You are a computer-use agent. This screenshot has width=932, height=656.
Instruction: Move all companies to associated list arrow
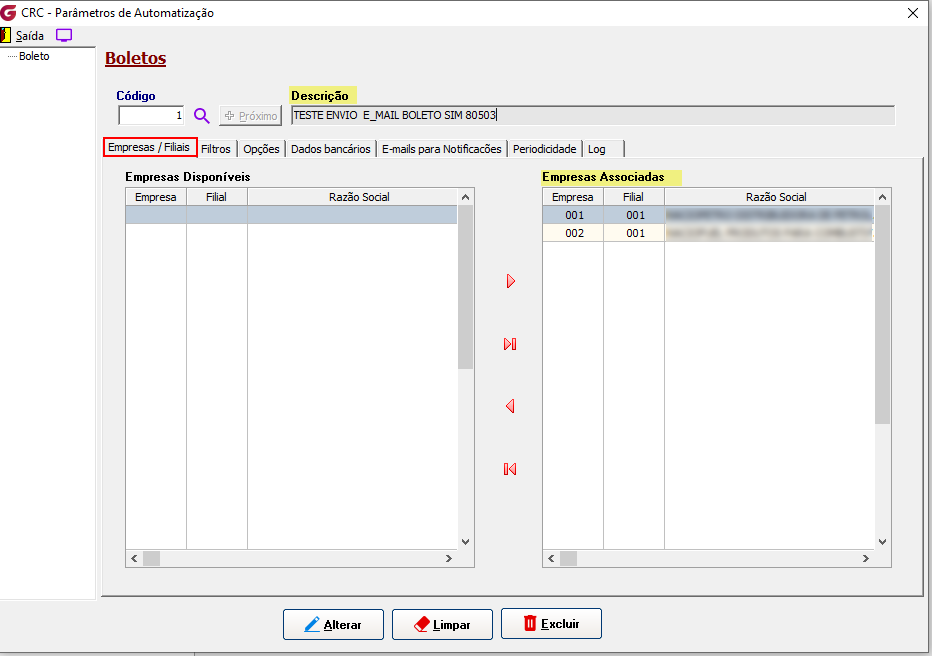coord(510,344)
